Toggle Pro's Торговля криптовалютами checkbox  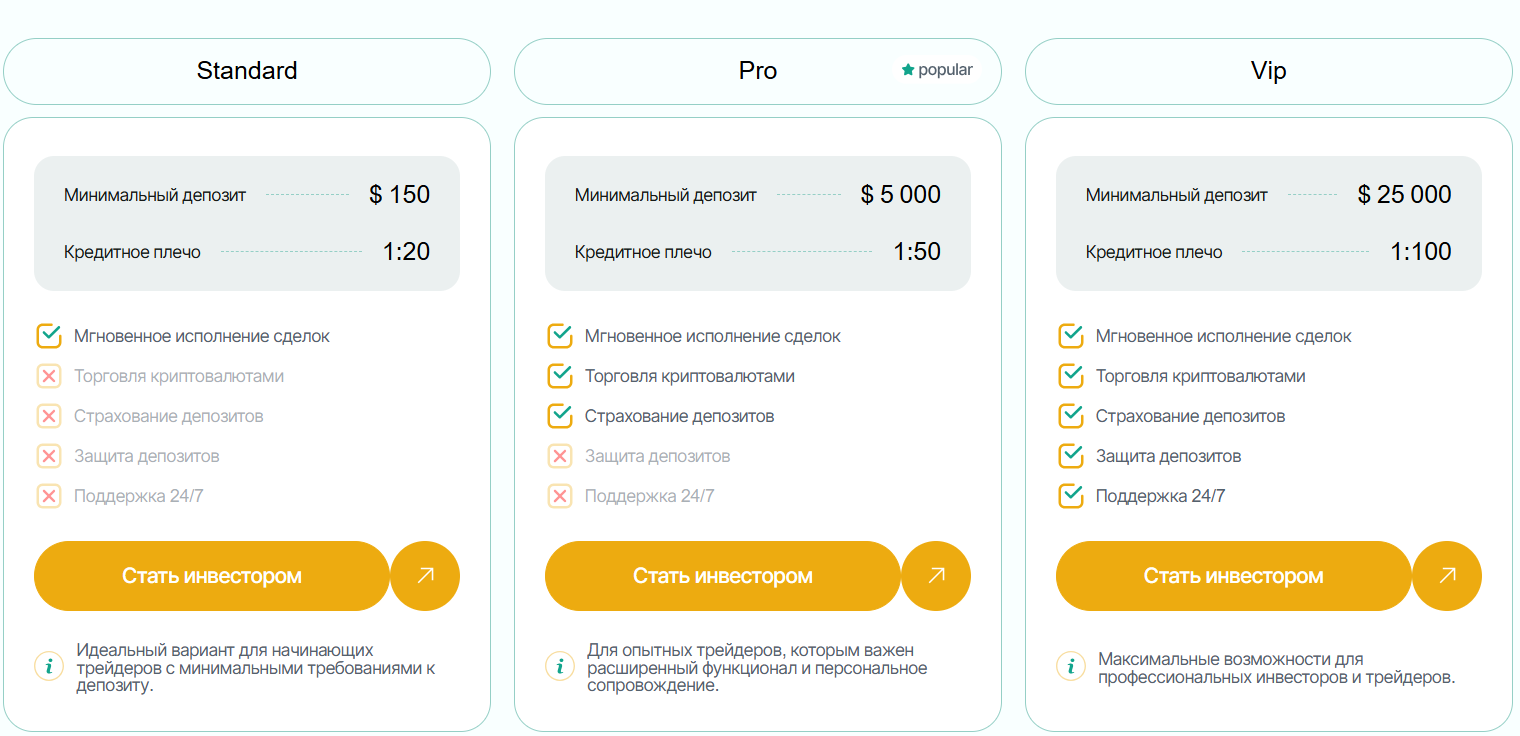[560, 376]
